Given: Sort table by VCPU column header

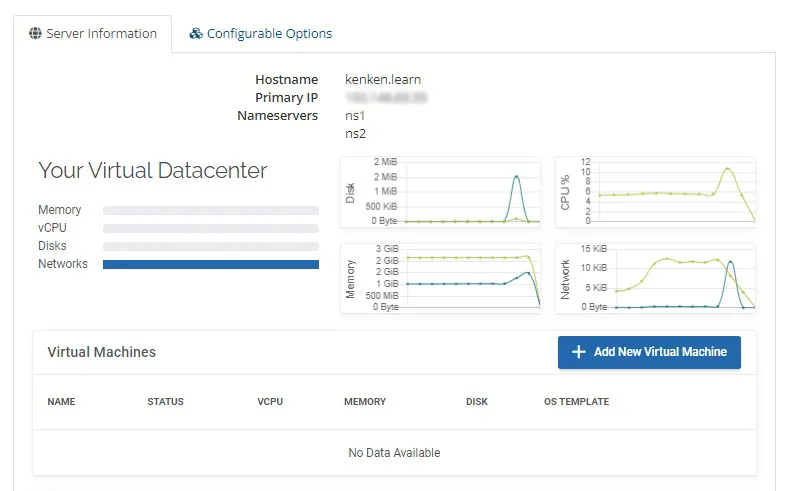Looking at the screenshot, I should click(x=270, y=402).
